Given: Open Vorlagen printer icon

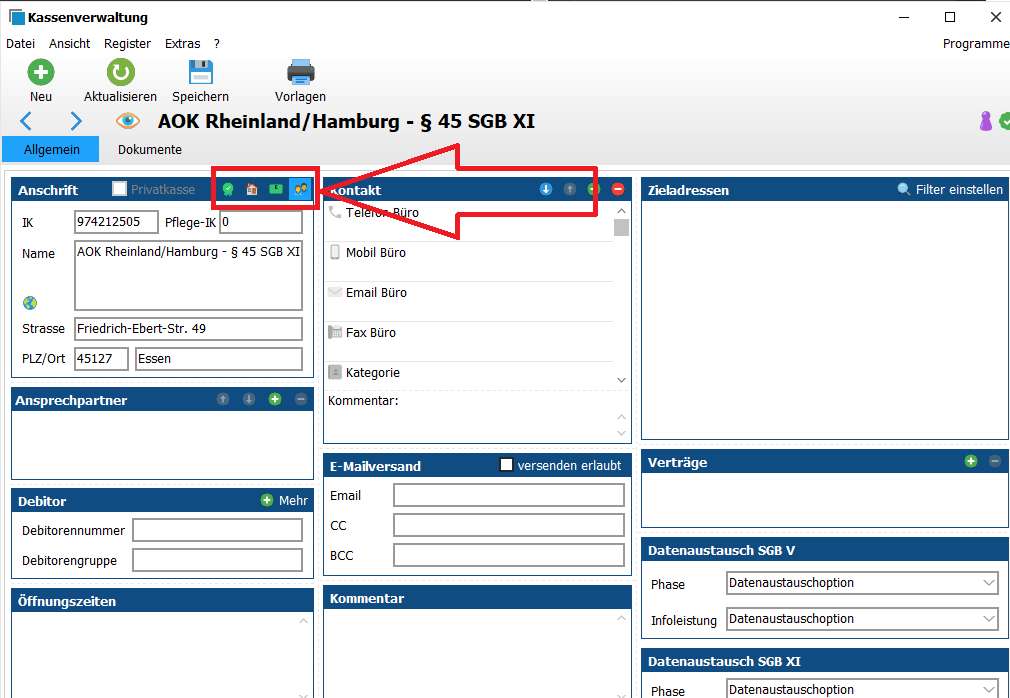Looking at the screenshot, I should [x=300, y=72].
